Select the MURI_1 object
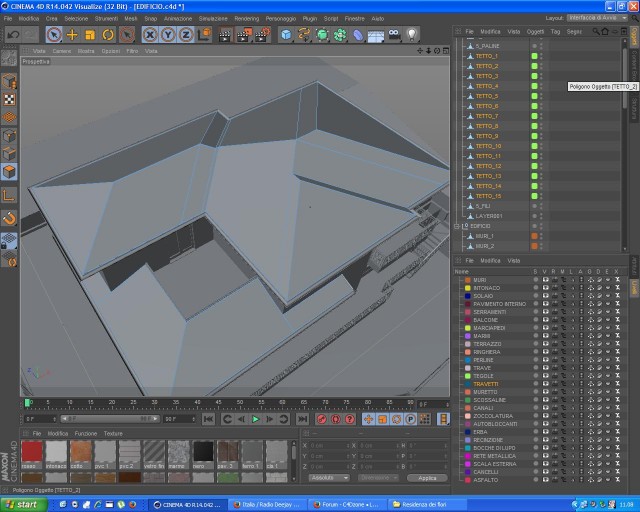The height and width of the screenshot is (512, 640). (484, 236)
